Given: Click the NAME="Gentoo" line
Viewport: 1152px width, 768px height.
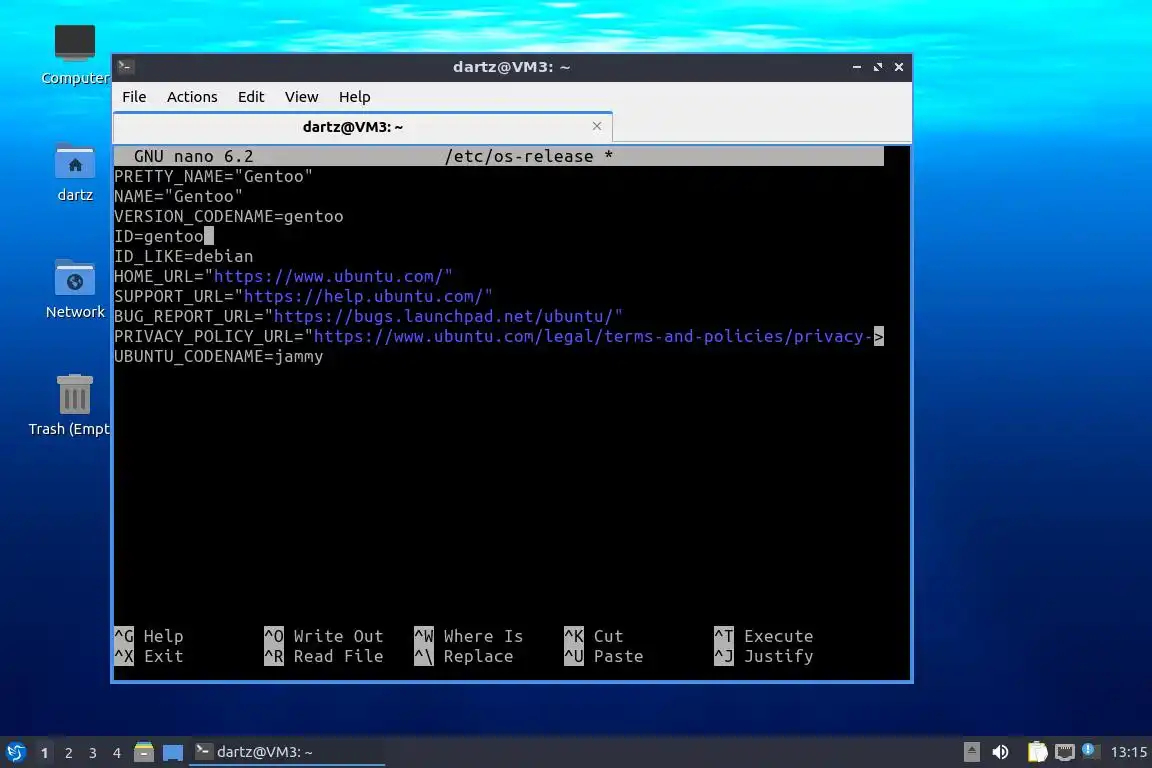Looking at the screenshot, I should pos(178,196).
